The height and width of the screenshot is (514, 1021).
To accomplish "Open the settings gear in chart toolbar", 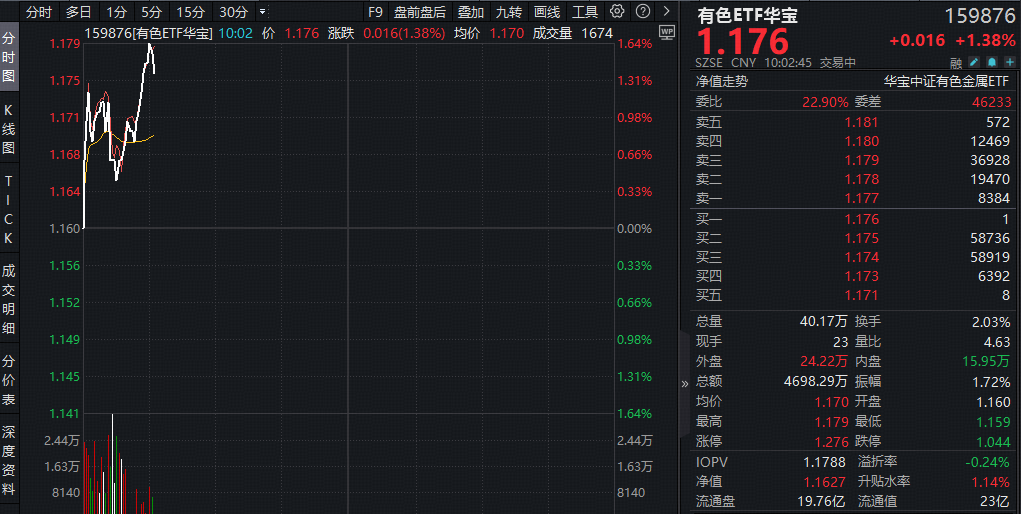I will [x=617, y=12].
